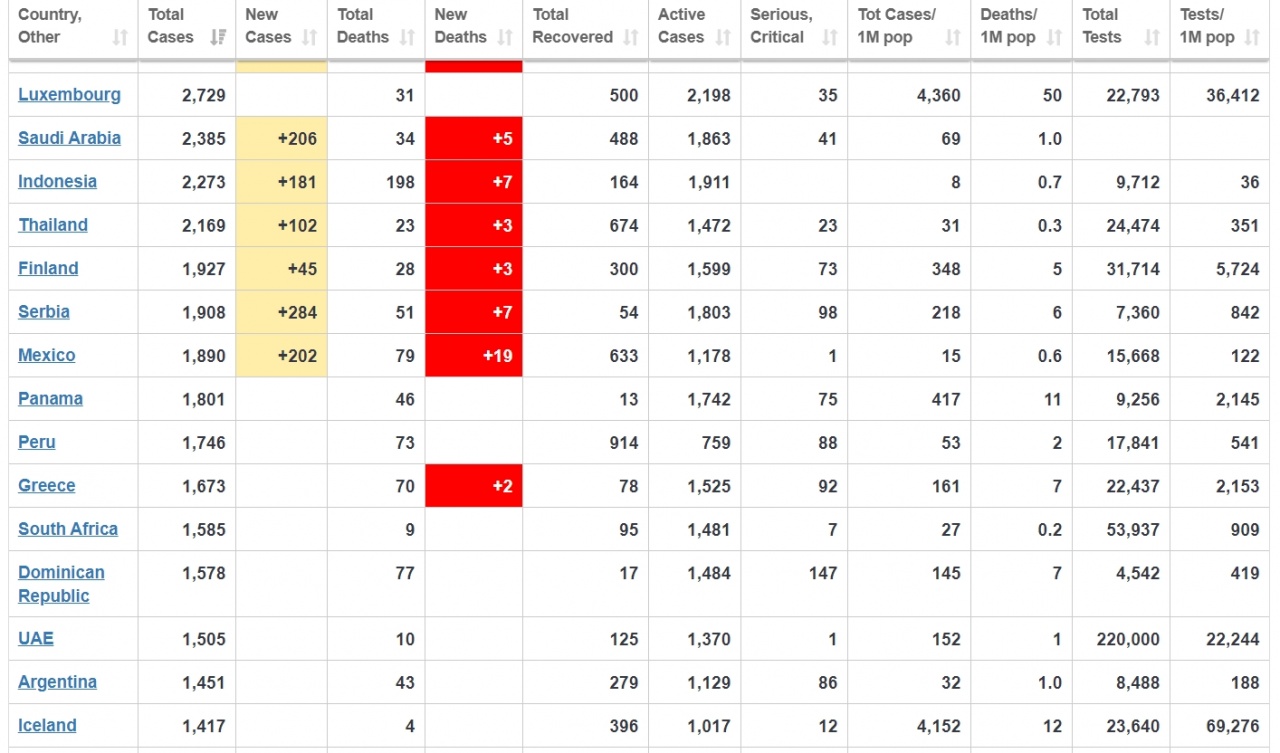Follow the Indonesia link
Screen dimensions: 1280x753
pos(57,181)
